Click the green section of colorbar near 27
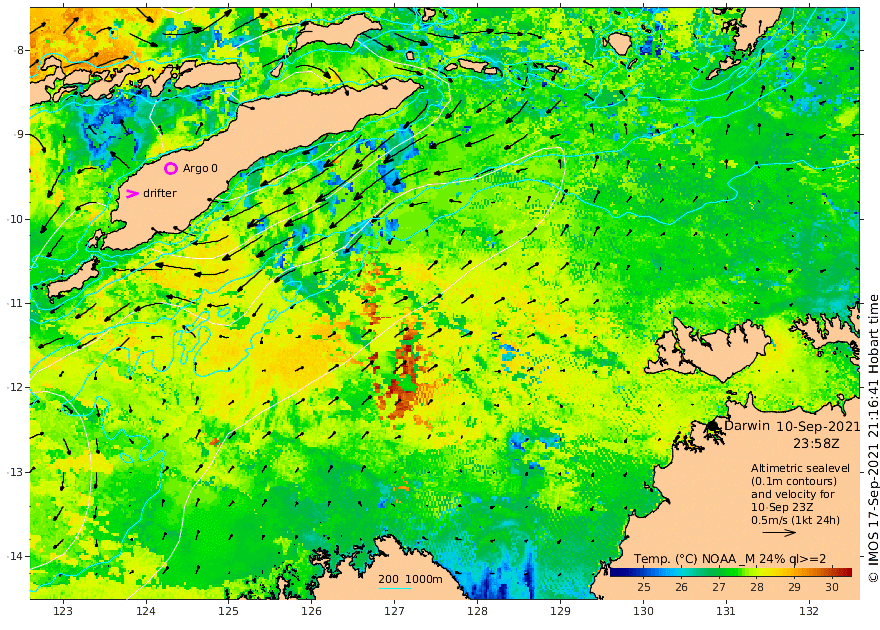The image size is (880, 630). 719,572
